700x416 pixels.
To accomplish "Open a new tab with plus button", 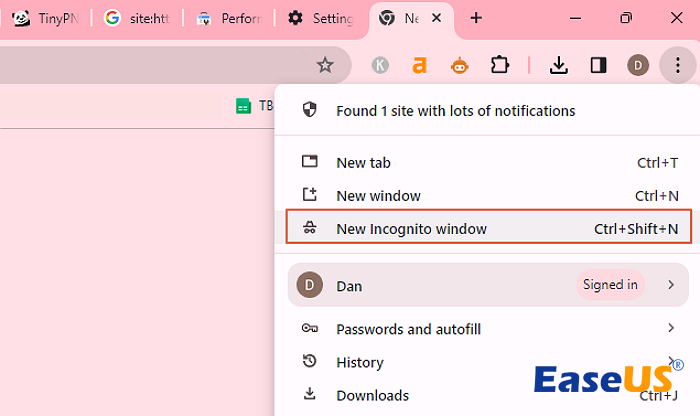I will pos(476,18).
